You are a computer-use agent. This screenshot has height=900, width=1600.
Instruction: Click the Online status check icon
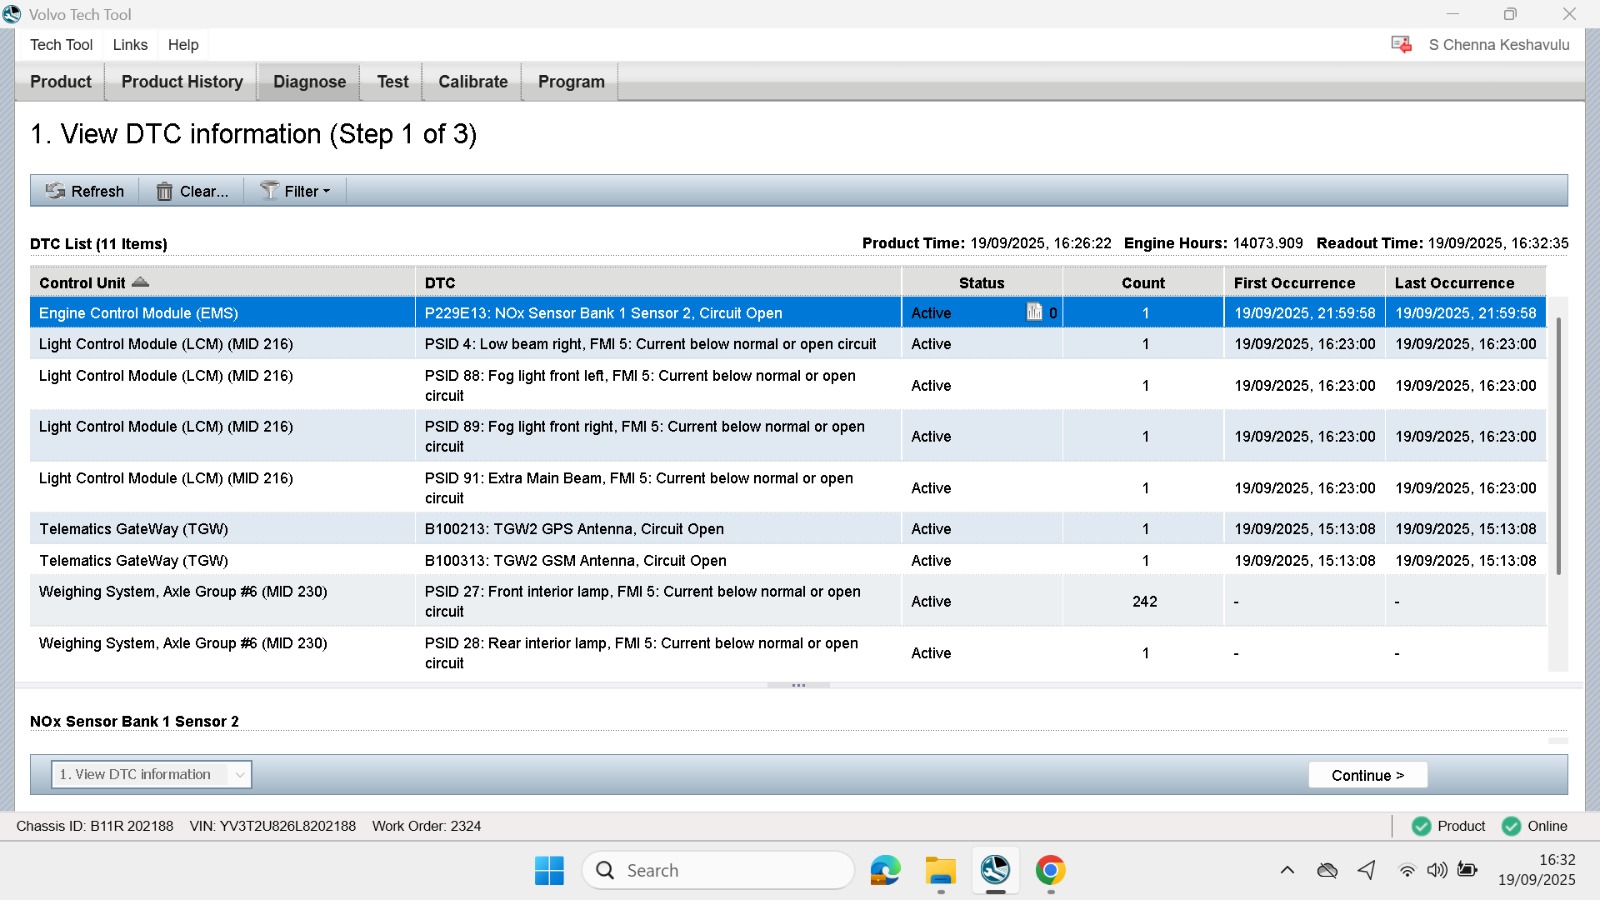tap(1511, 826)
